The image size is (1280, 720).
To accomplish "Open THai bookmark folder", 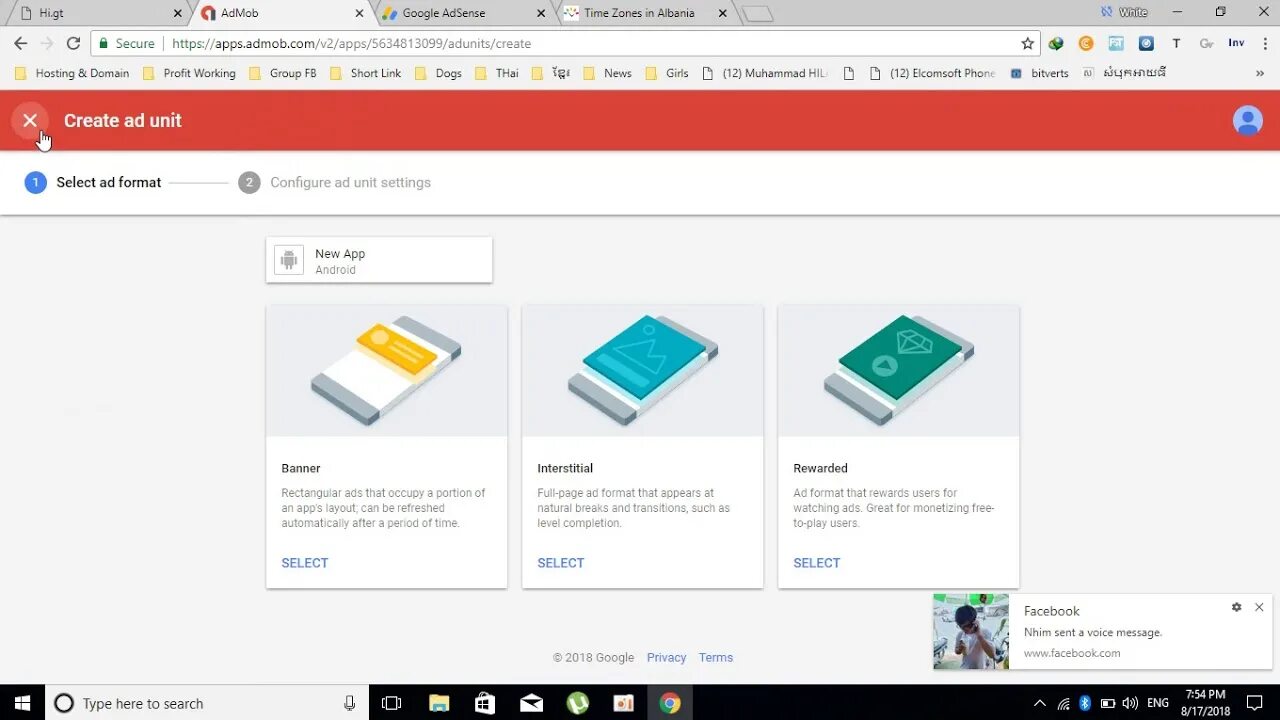I will click(497, 73).
